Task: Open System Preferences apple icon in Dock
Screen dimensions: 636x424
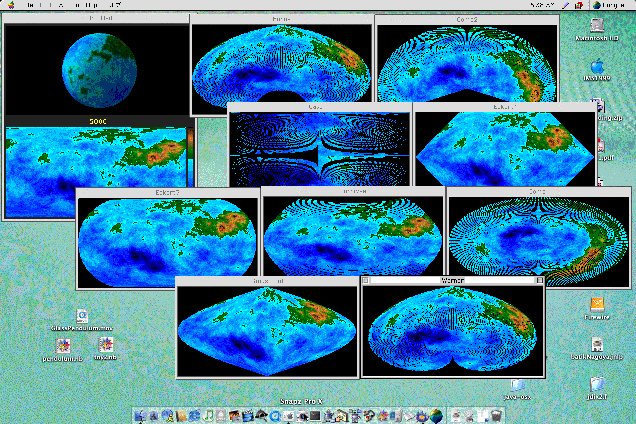Action: pyautogui.click(x=289, y=416)
